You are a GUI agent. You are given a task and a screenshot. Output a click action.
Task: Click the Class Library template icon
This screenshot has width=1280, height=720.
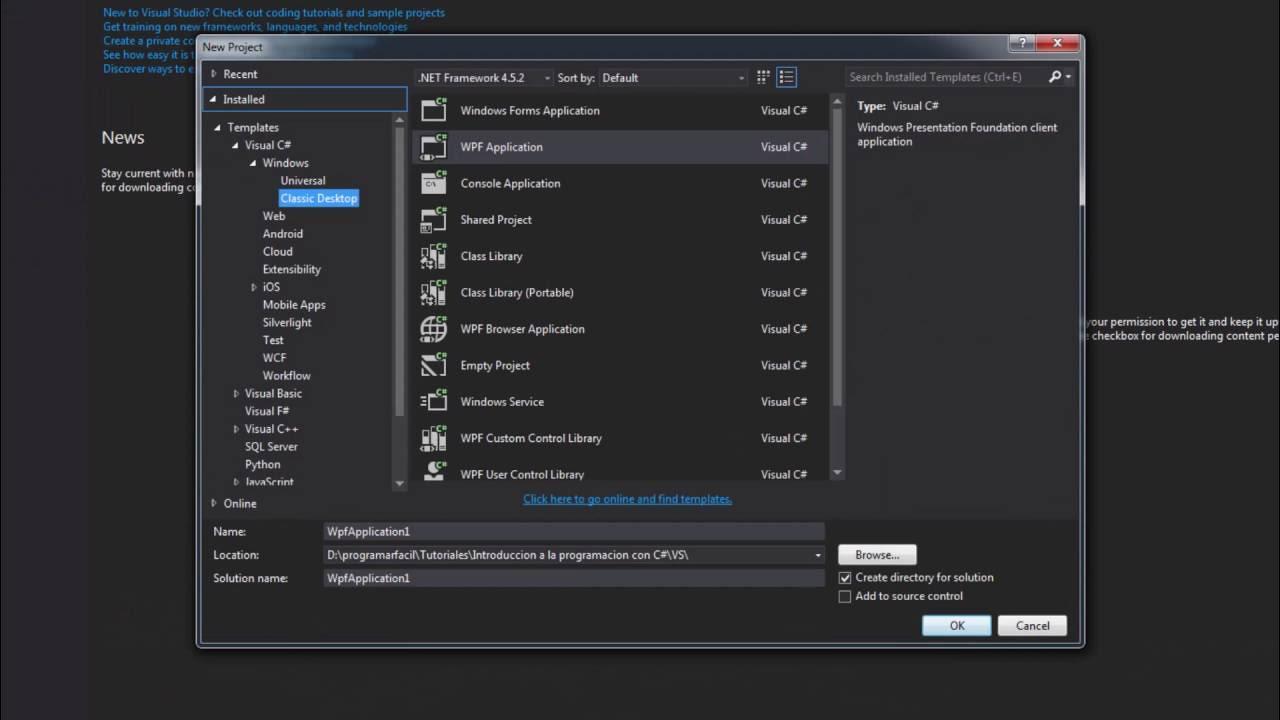(434, 256)
